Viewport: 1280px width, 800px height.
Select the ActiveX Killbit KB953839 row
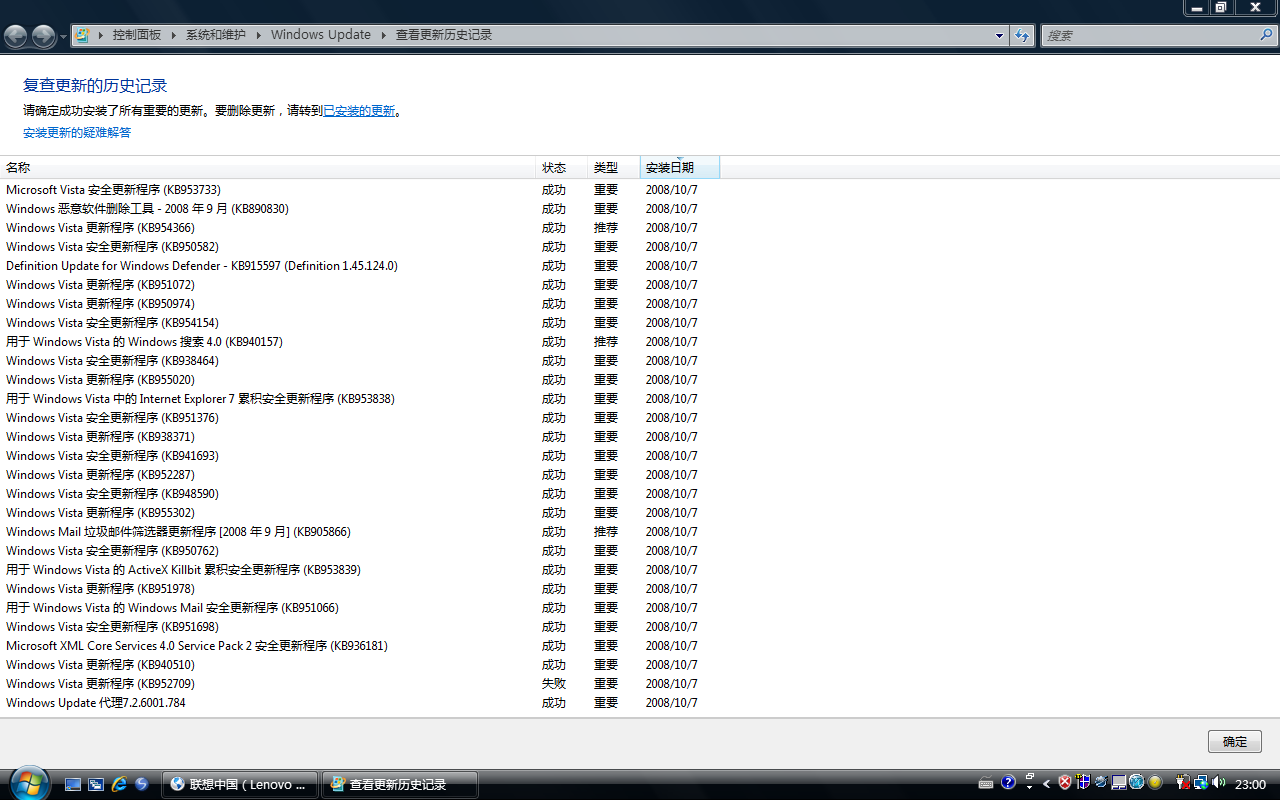(x=360, y=570)
